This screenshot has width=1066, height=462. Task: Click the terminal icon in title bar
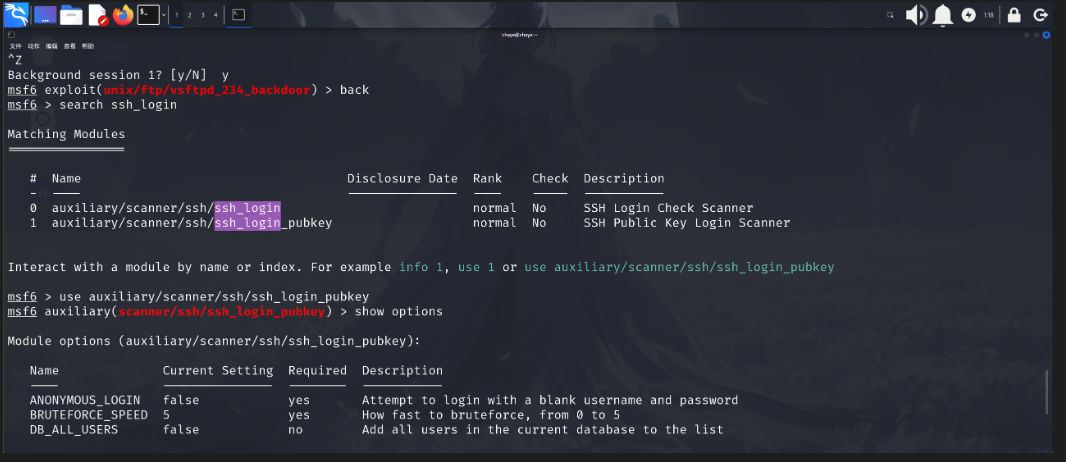(11, 35)
